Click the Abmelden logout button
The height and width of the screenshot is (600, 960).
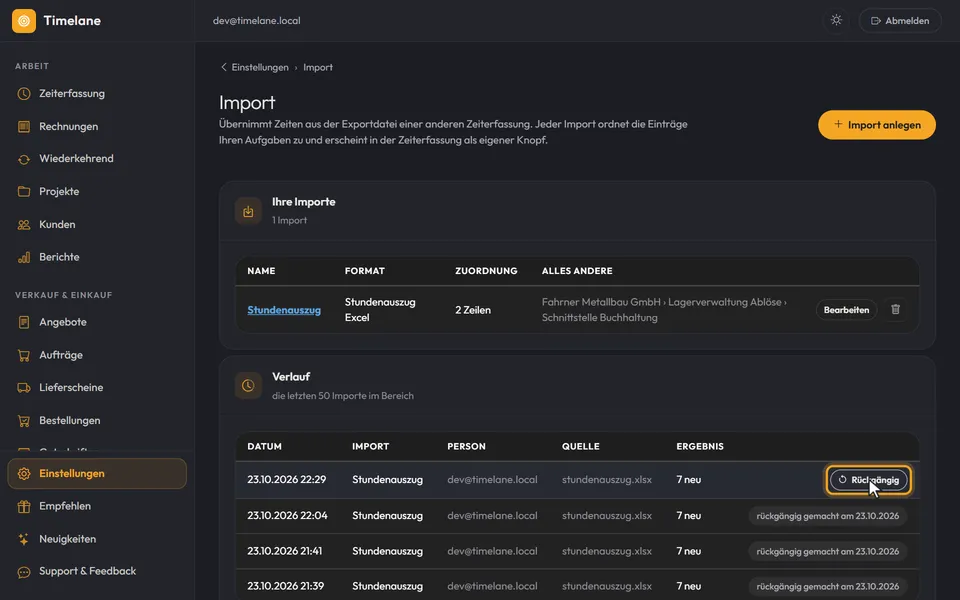coord(900,21)
